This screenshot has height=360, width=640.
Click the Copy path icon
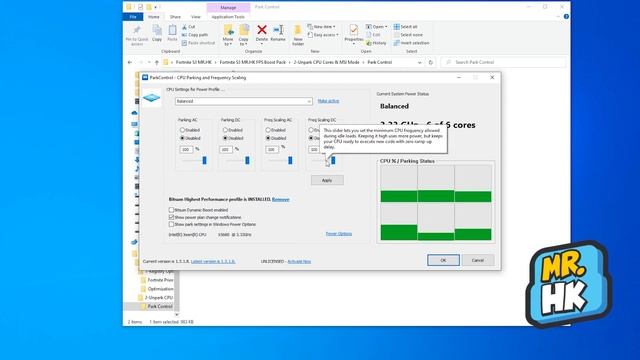click(x=184, y=35)
